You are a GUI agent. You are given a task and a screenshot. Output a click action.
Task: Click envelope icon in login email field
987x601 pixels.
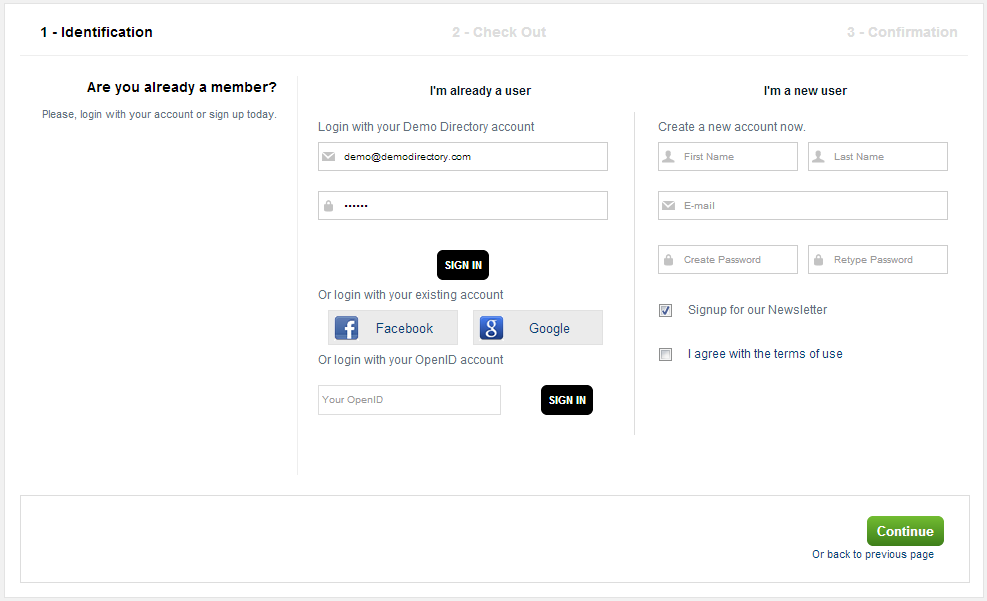(329, 157)
